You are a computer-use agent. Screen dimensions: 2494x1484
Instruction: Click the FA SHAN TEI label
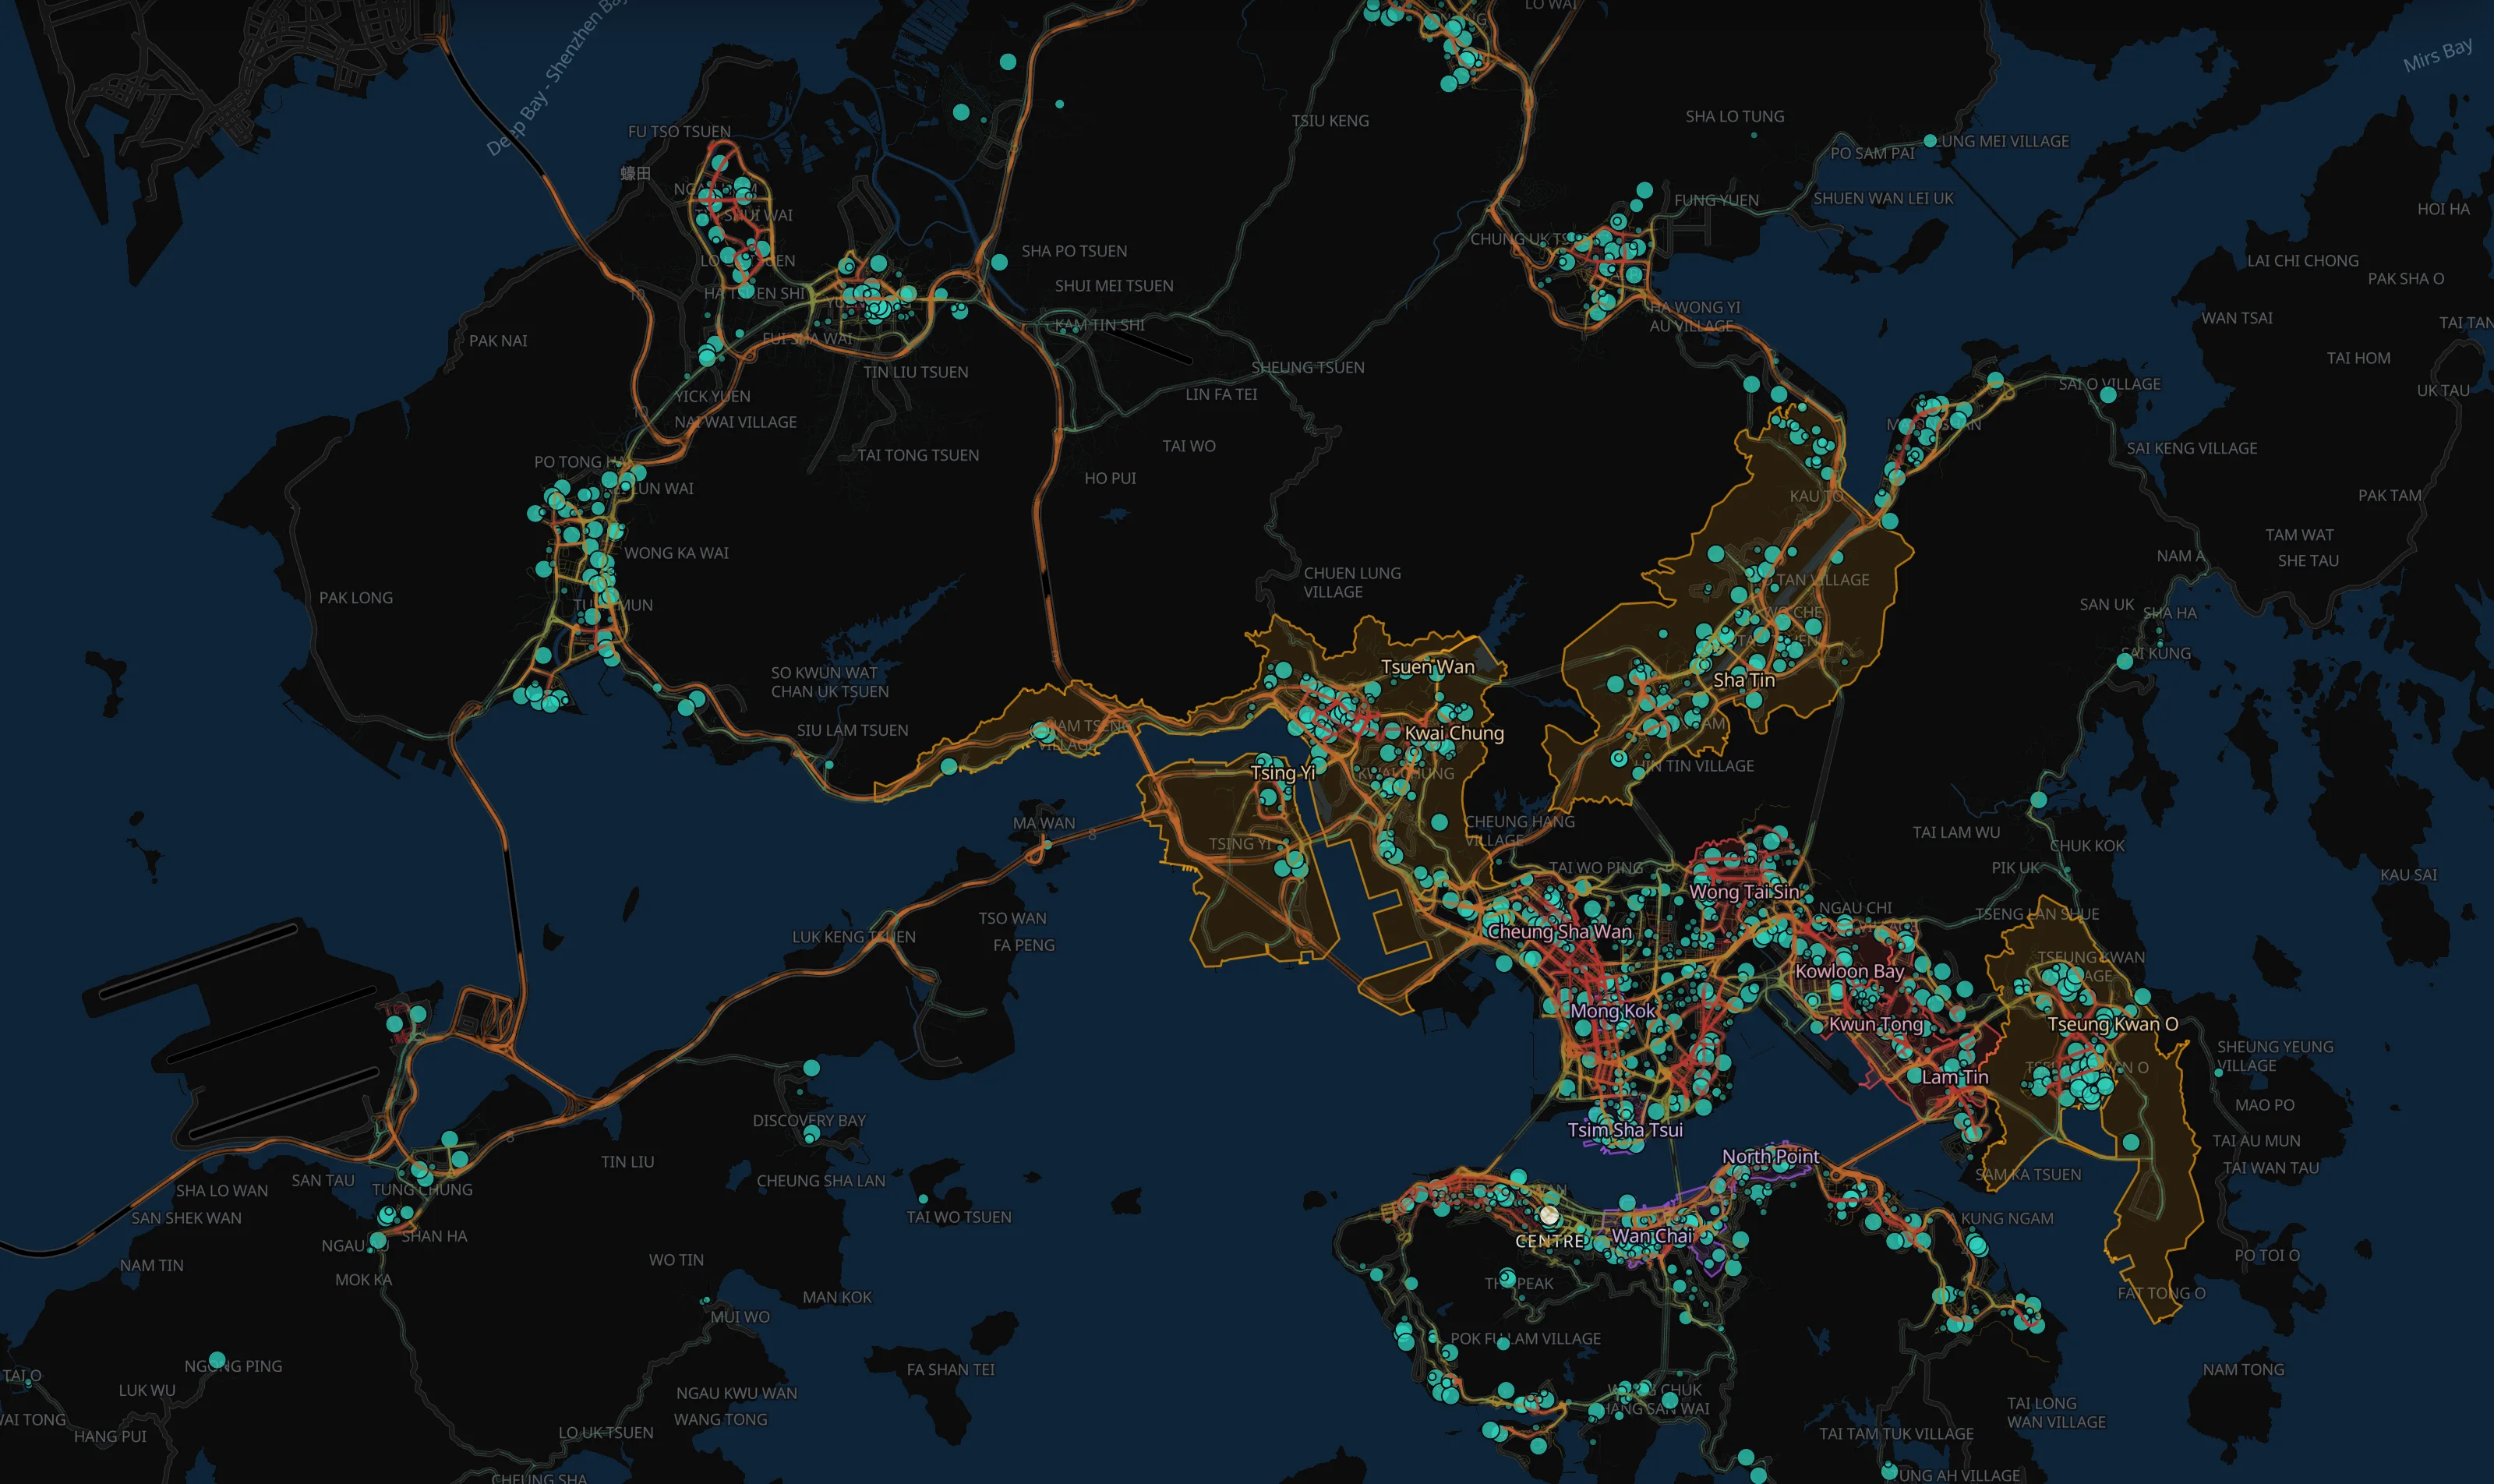(x=950, y=1370)
